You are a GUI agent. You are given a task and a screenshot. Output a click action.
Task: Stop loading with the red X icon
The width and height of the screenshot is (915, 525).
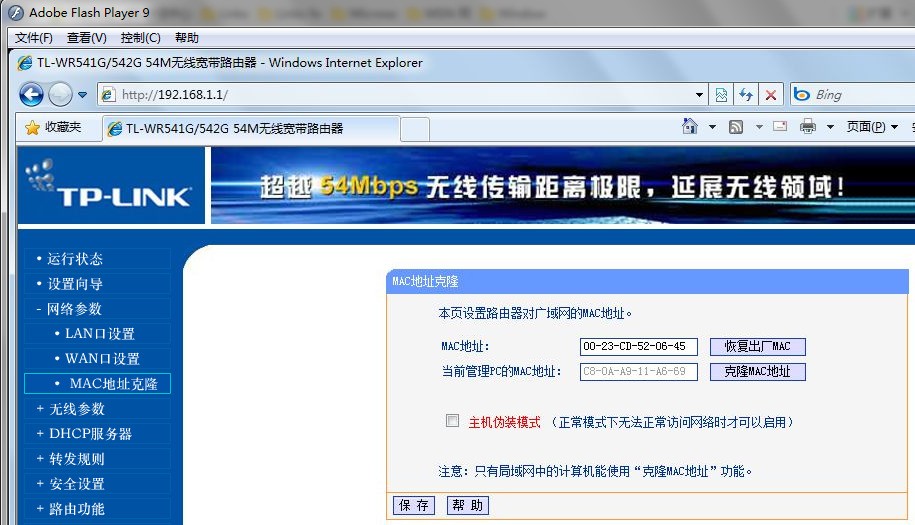tap(771, 95)
